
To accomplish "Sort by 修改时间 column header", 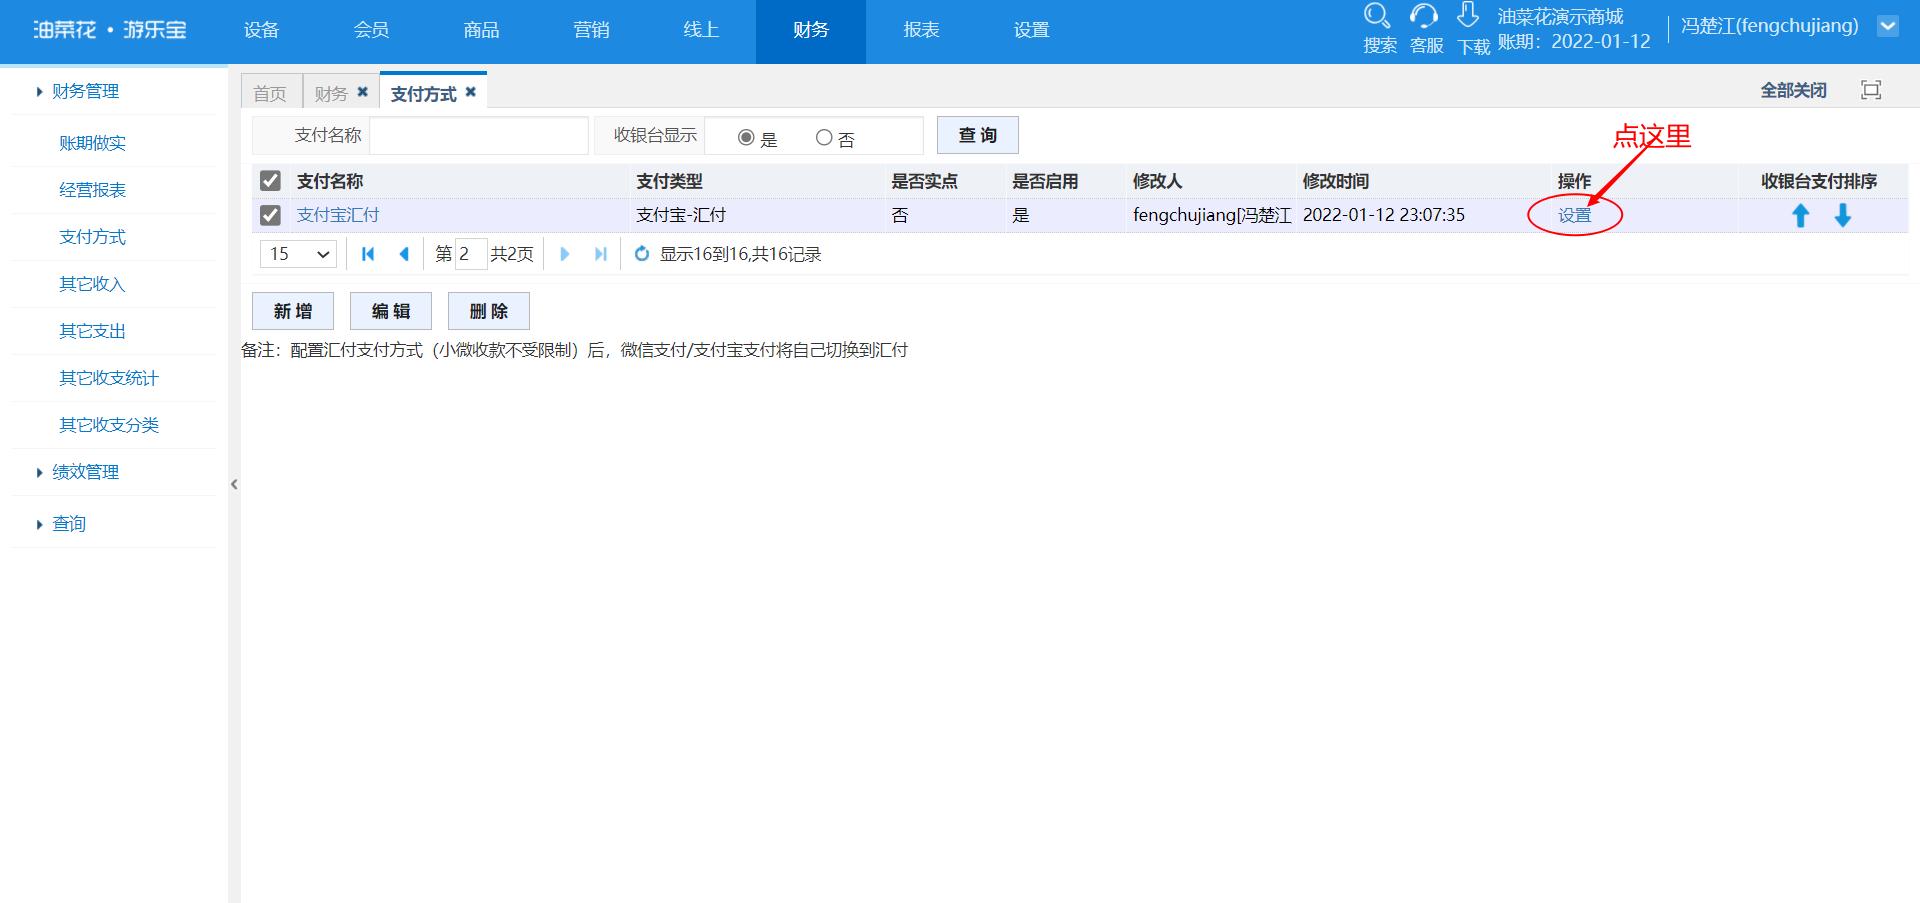I will 1335,181.
